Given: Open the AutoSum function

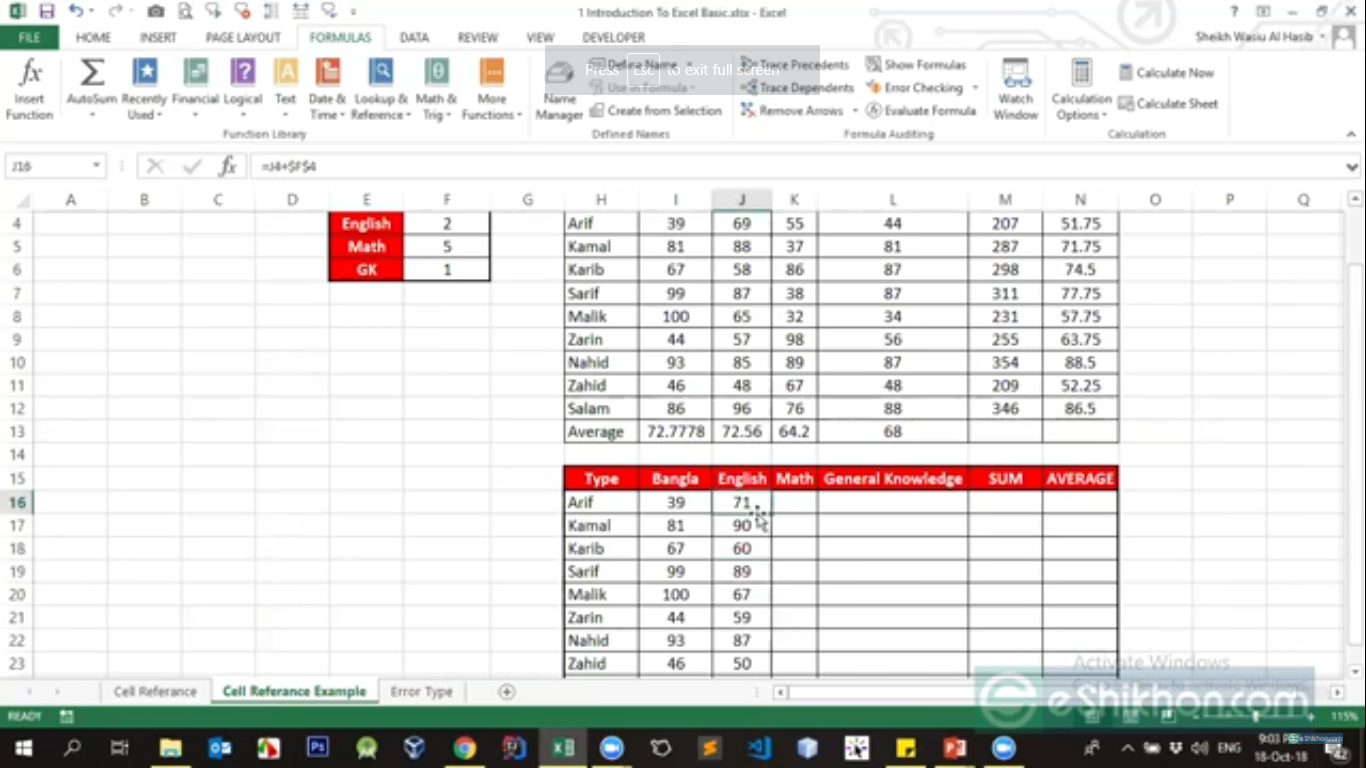Looking at the screenshot, I should click(92, 88).
